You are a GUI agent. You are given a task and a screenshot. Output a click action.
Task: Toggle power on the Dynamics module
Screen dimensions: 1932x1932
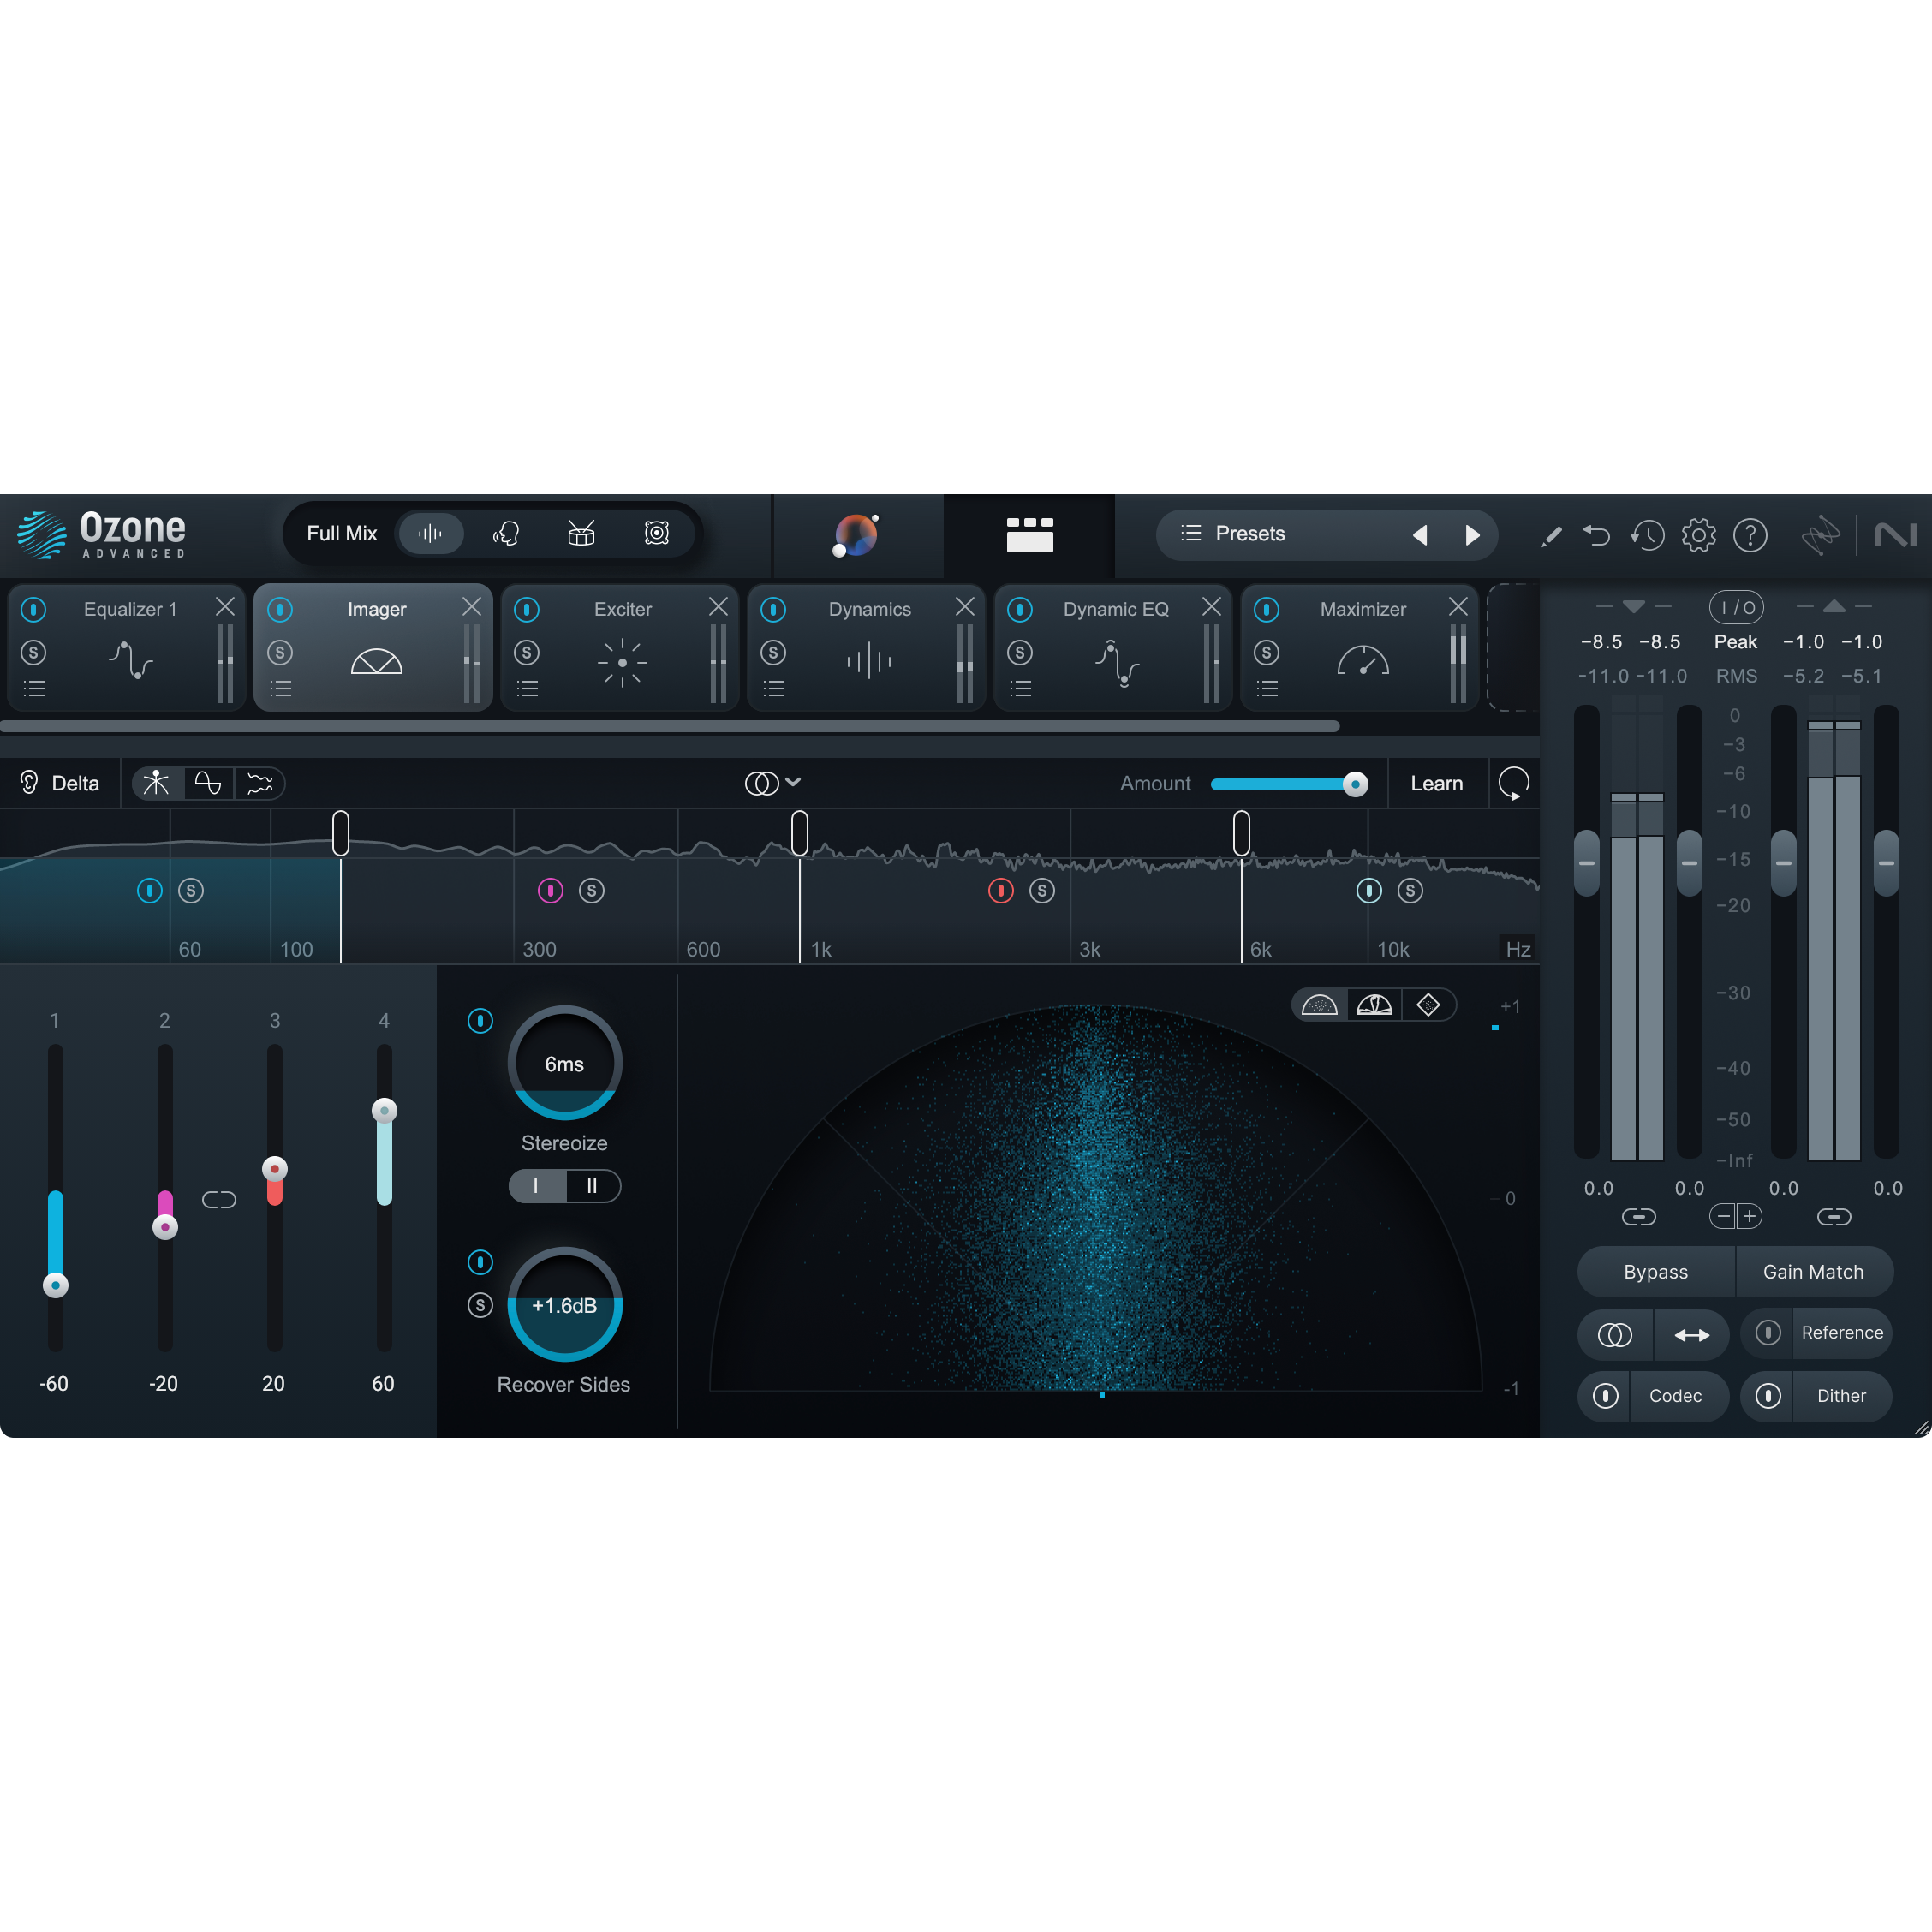[x=773, y=608]
